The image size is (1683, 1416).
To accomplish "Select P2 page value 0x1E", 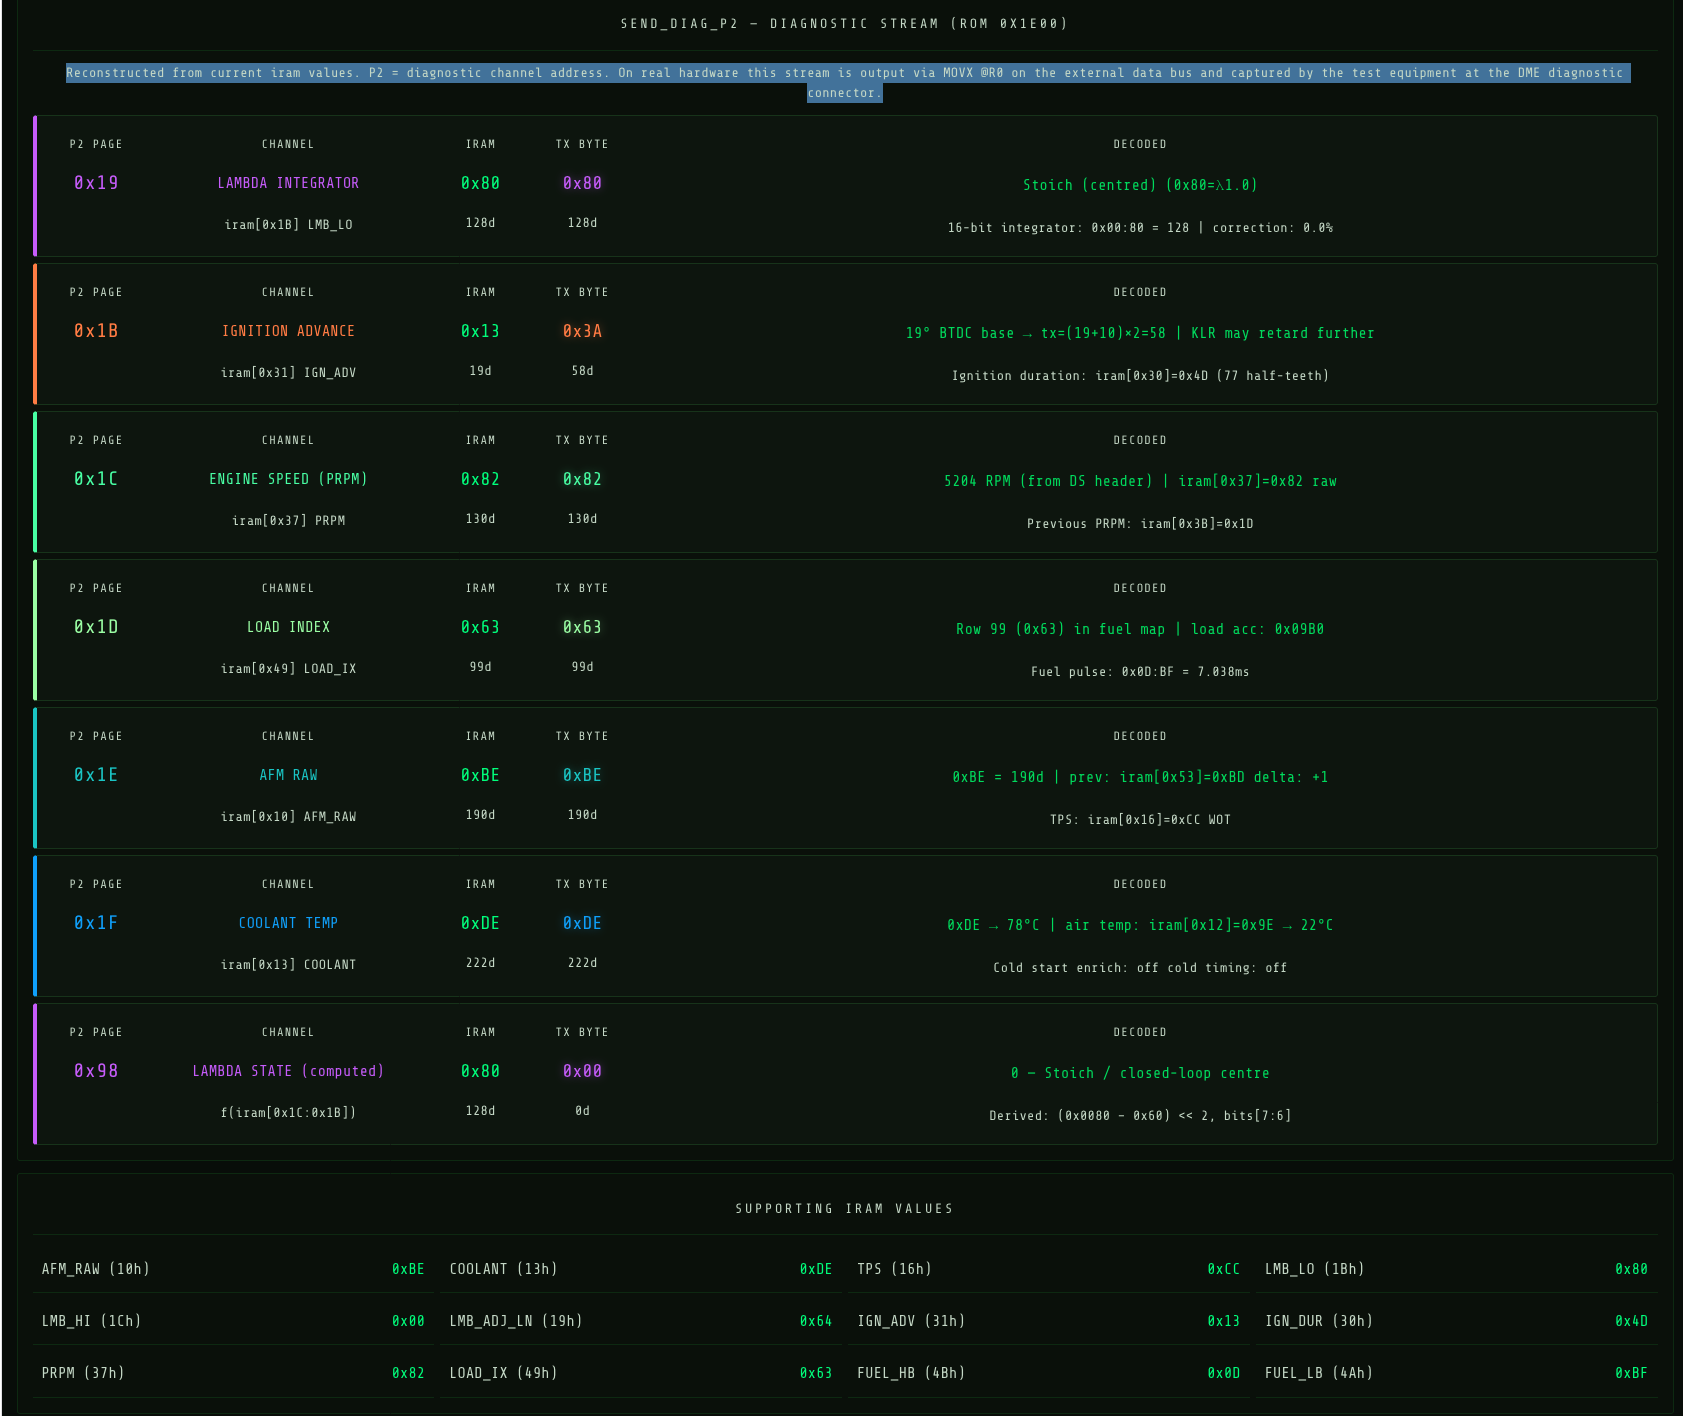I will pos(96,775).
